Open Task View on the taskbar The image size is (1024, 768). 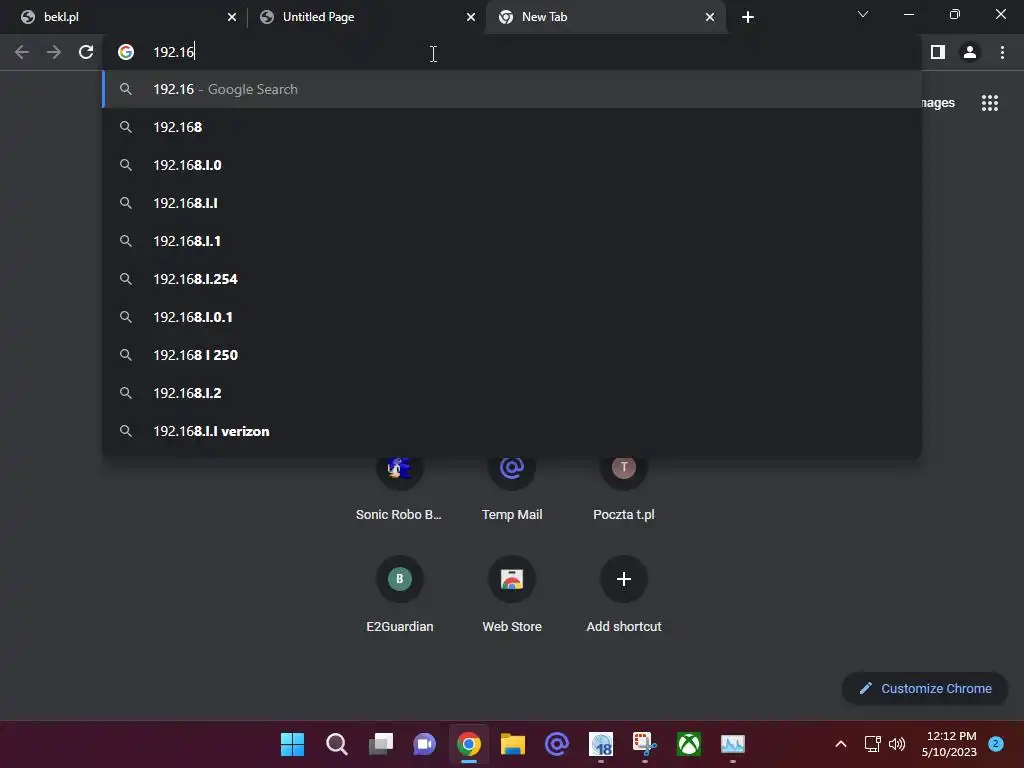[x=381, y=744]
